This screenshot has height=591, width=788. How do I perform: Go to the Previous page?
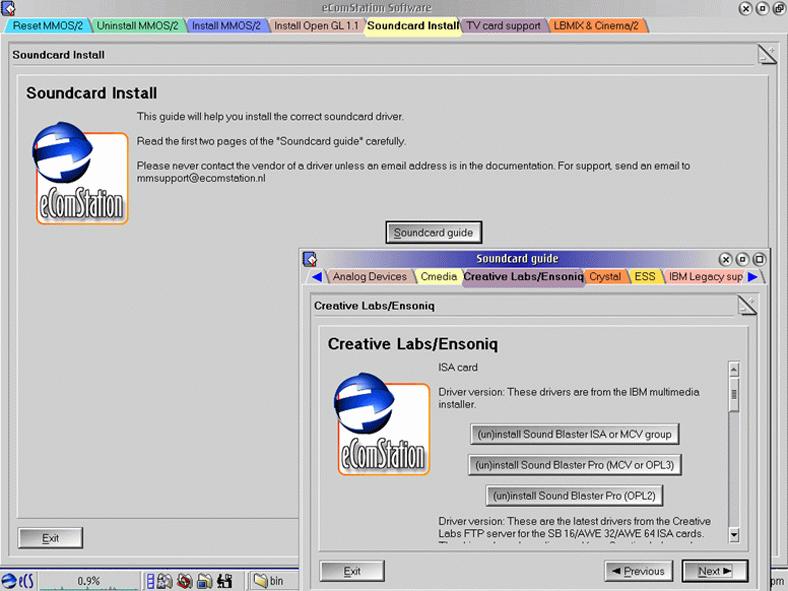[x=638, y=571]
